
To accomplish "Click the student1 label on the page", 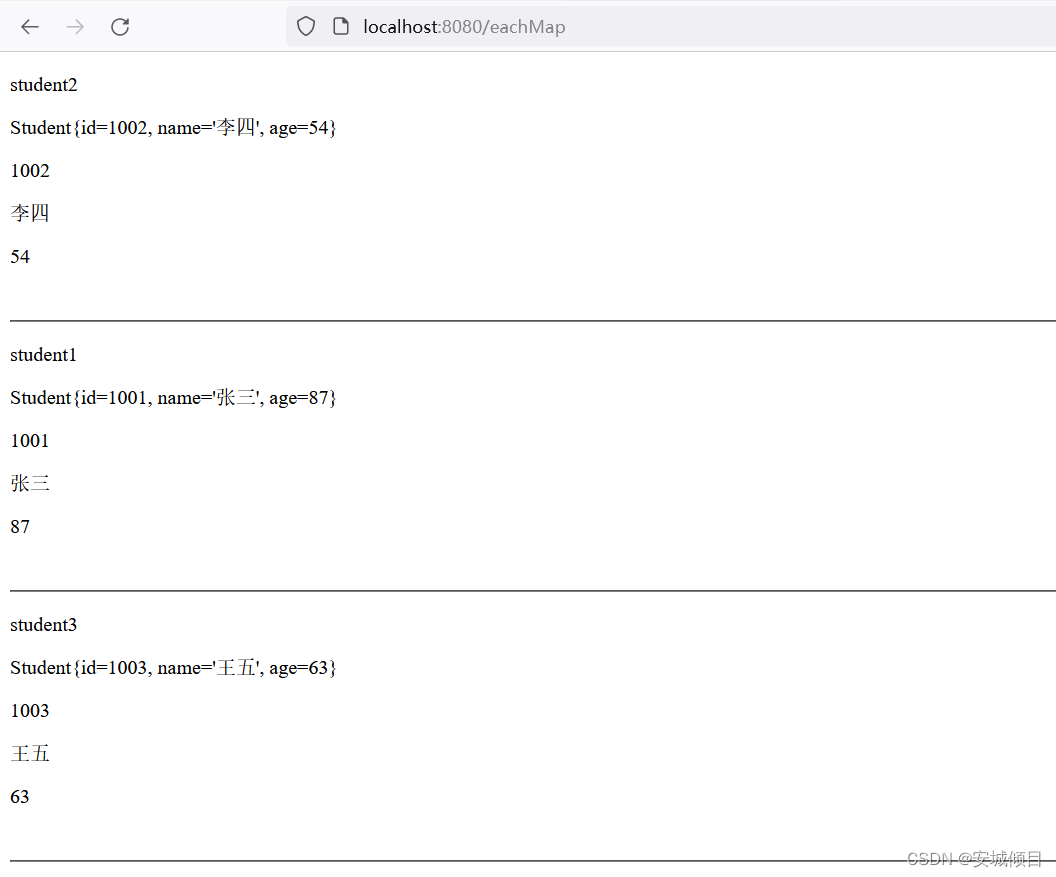I will tap(43, 355).
